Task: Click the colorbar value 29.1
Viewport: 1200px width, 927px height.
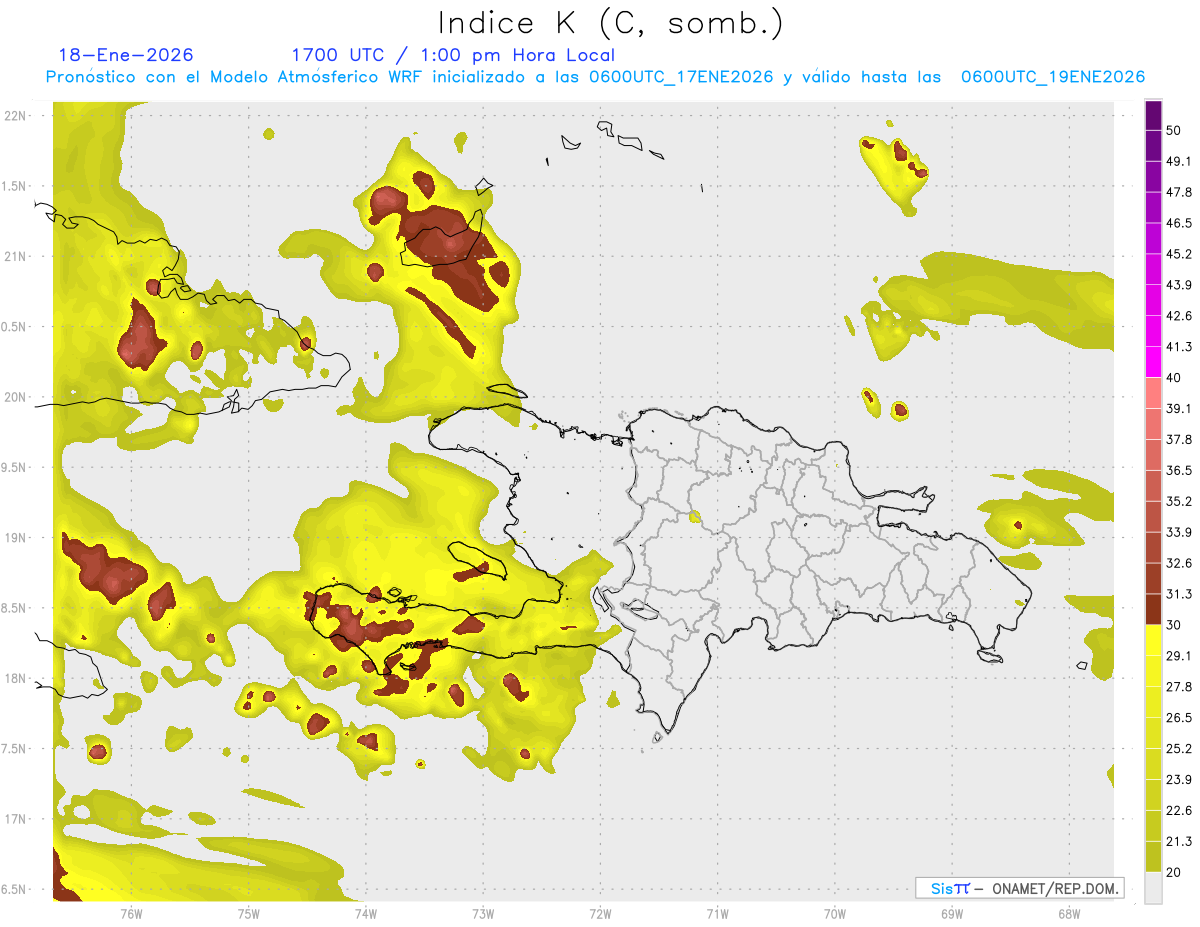Action: pos(1179,655)
